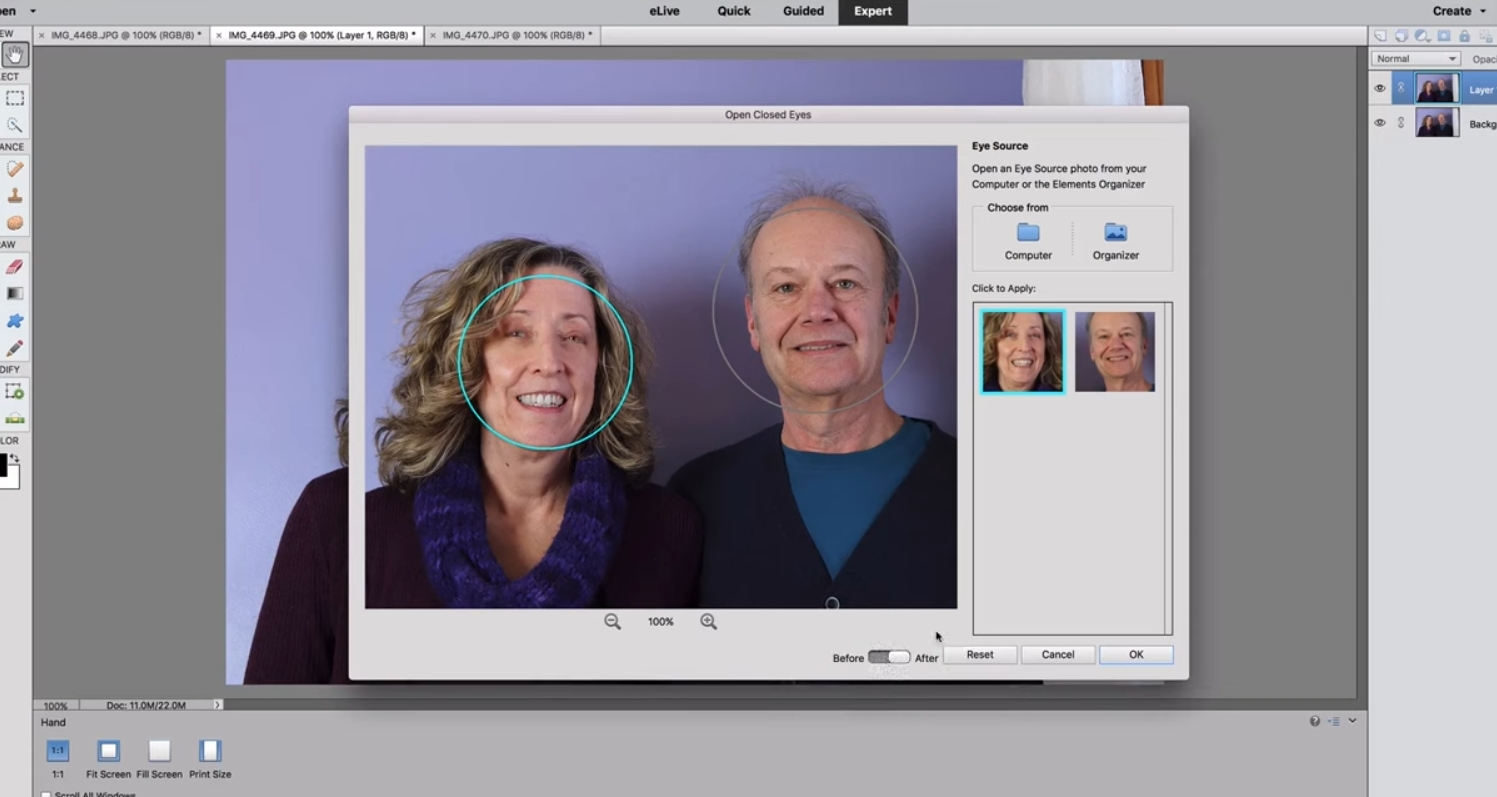Select the Spot Healing Brush tool

point(15,169)
